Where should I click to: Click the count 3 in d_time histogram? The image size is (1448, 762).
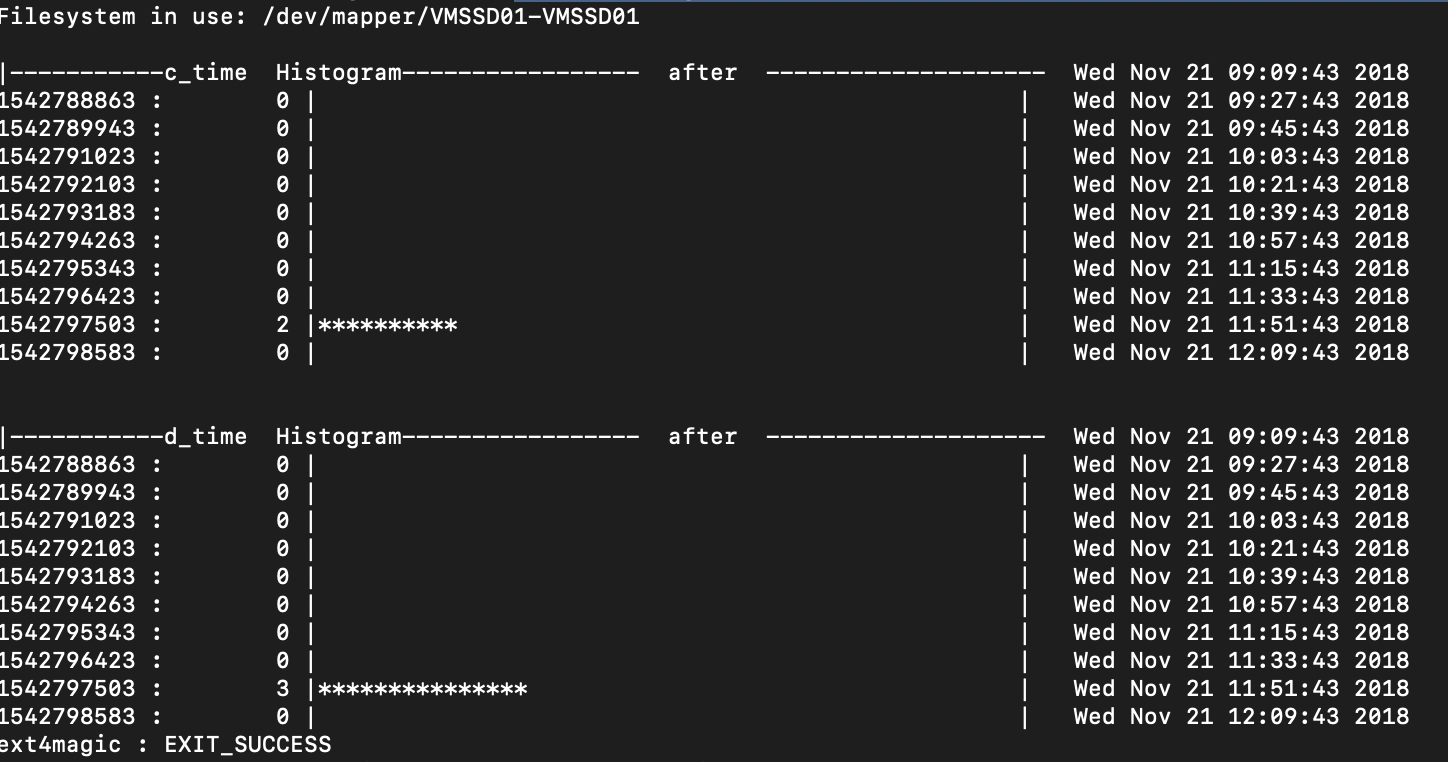pos(283,689)
